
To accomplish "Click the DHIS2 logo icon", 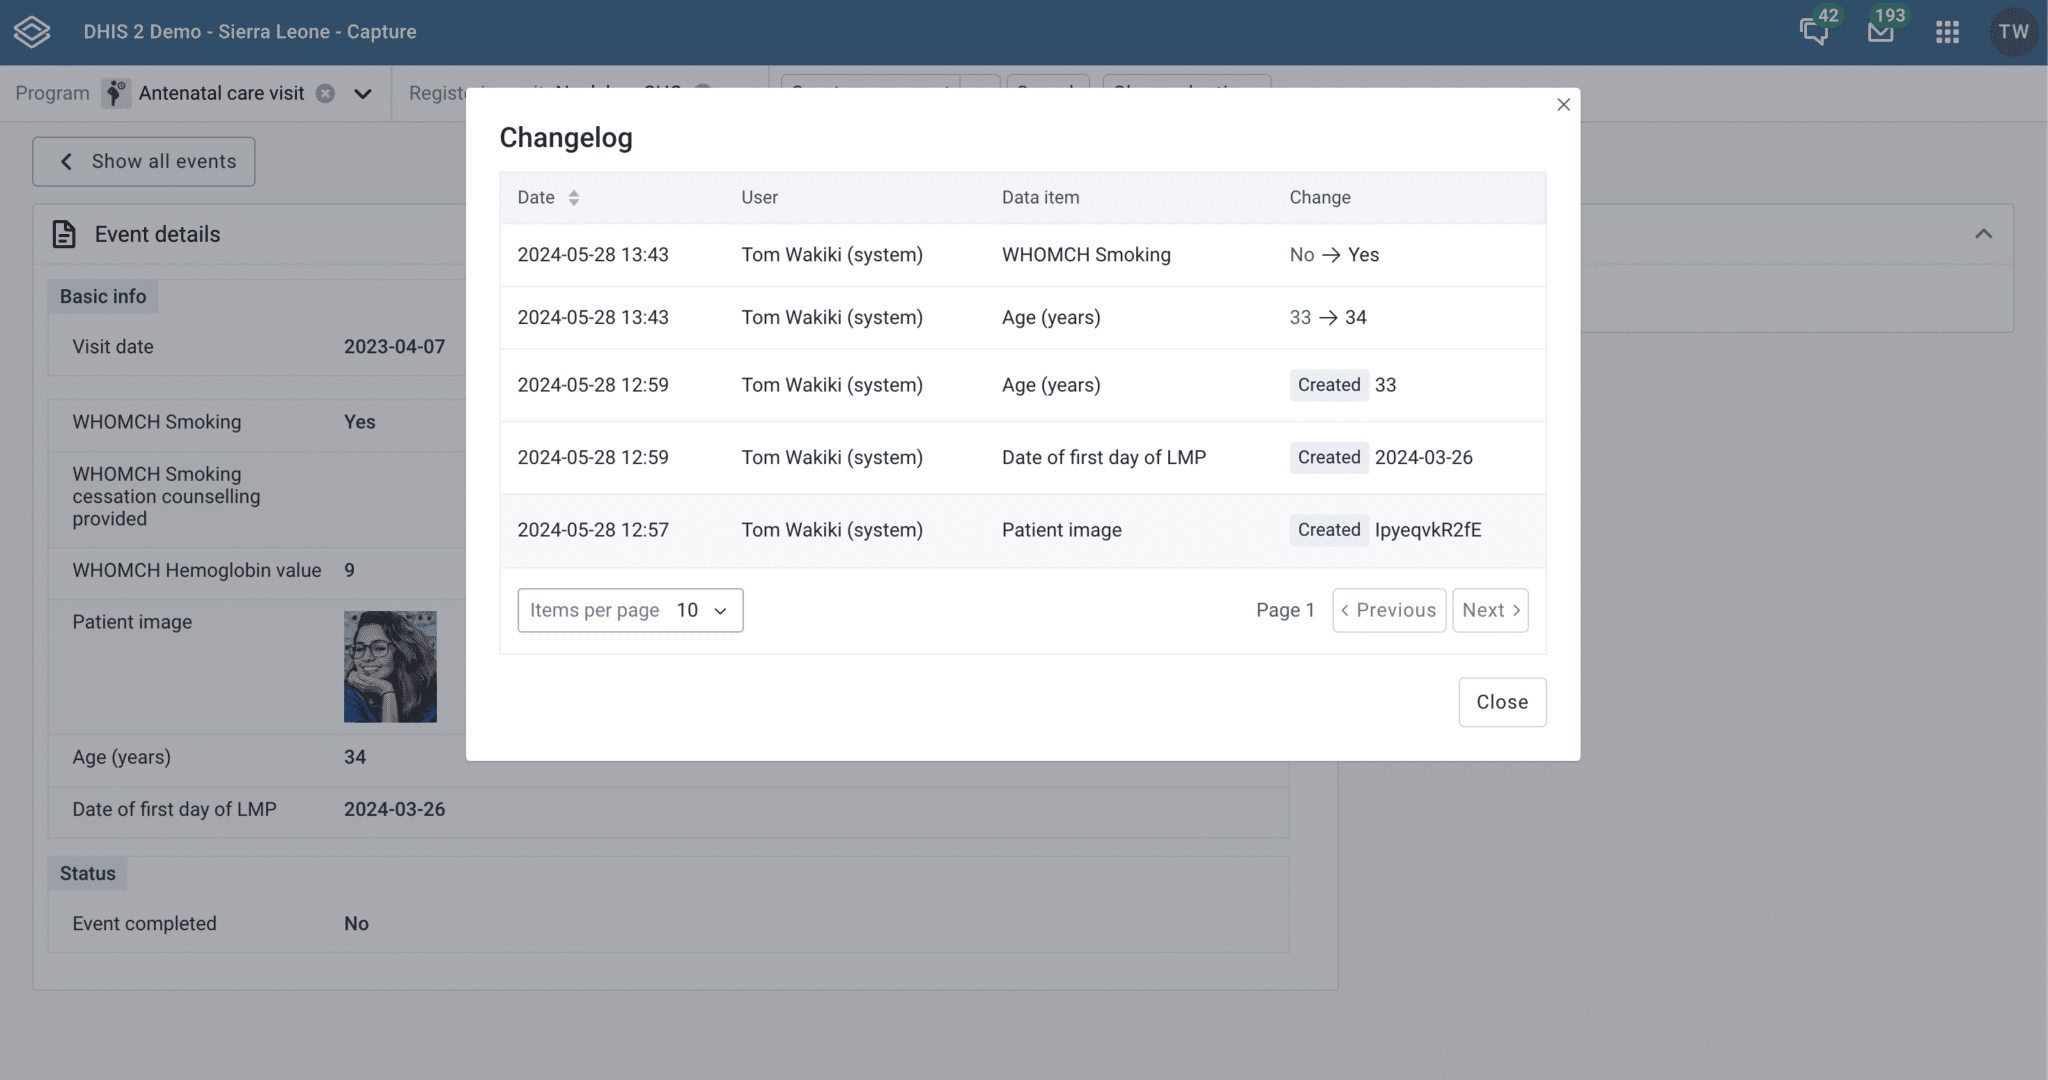I will pyautogui.click(x=31, y=31).
